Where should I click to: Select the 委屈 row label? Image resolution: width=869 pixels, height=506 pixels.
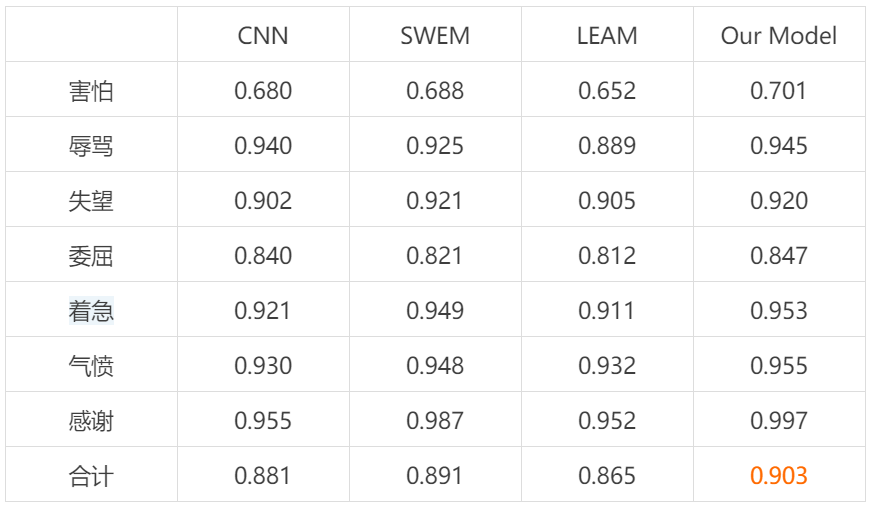pos(91,256)
